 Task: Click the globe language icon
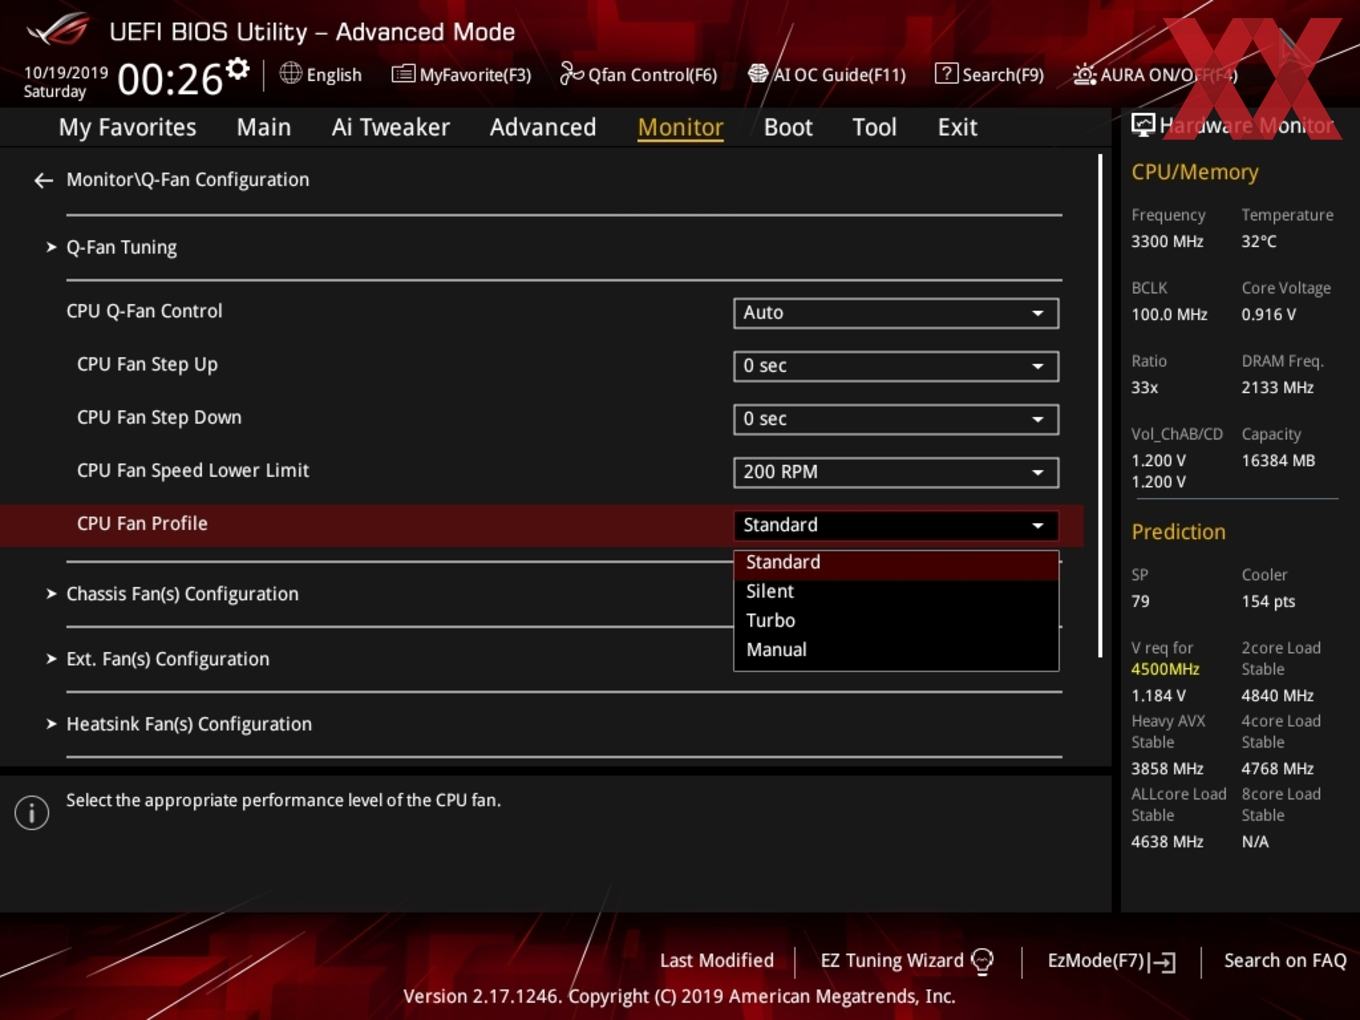coord(290,73)
